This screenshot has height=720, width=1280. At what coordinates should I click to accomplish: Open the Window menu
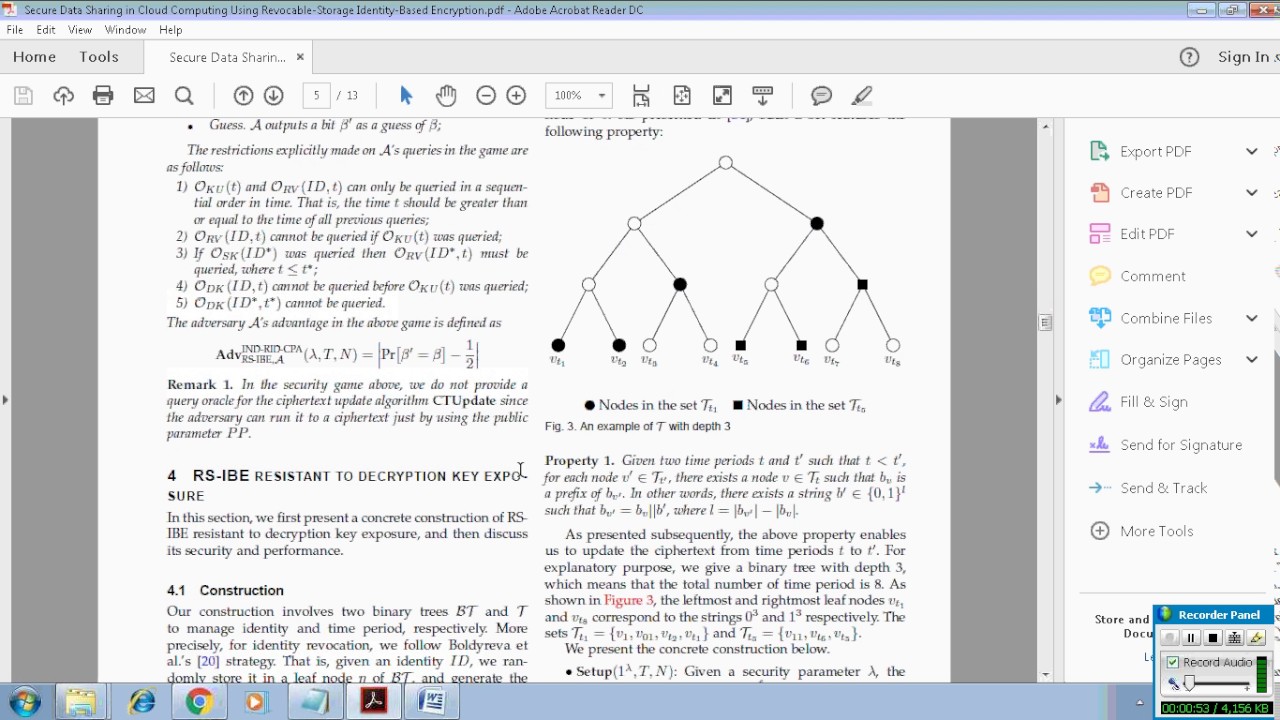[125, 30]
